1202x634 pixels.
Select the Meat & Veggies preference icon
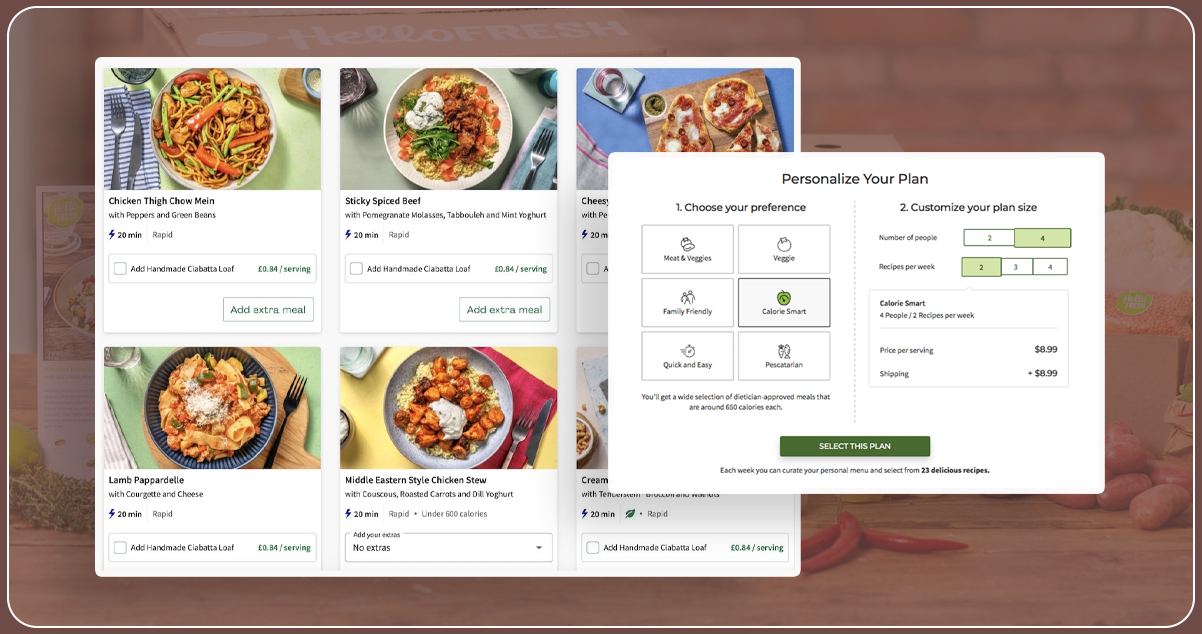[687, 243]
